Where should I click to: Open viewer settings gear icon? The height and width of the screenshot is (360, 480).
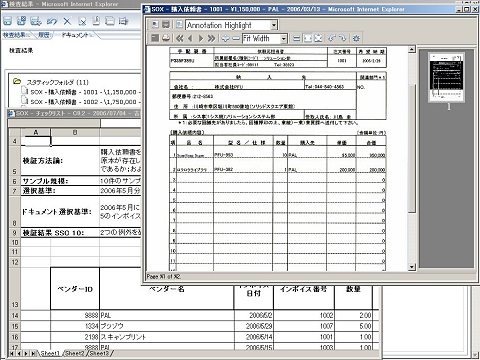coord(356,38)
